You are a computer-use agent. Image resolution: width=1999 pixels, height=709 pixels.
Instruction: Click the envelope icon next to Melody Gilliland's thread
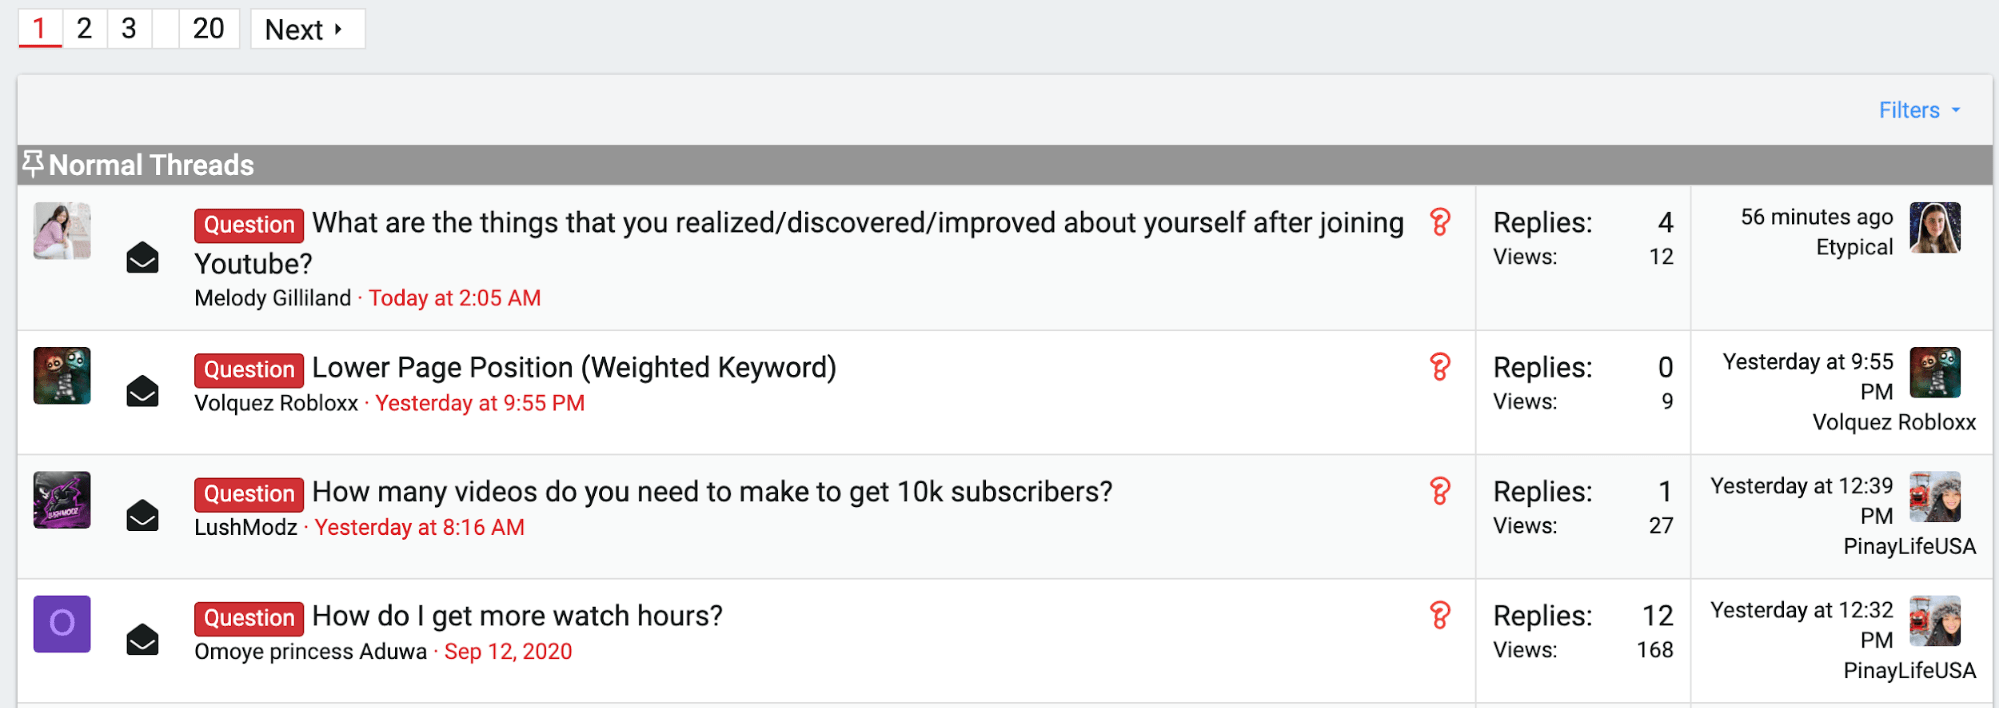click(x=142, y=259)
